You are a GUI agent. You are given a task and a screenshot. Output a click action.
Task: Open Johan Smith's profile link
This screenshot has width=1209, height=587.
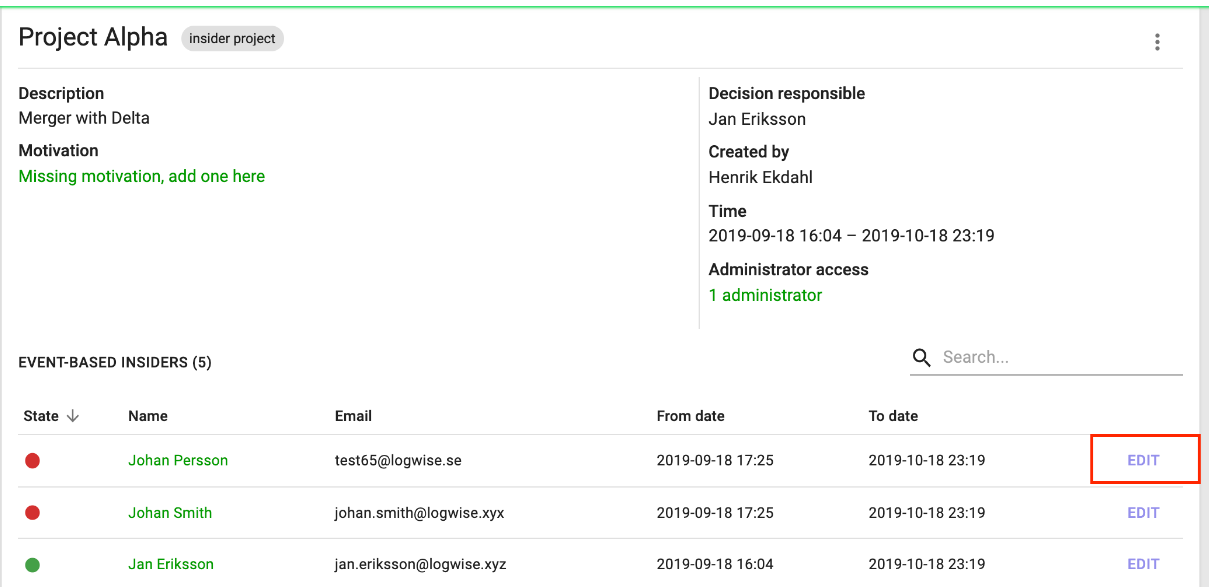coord(170,513)
